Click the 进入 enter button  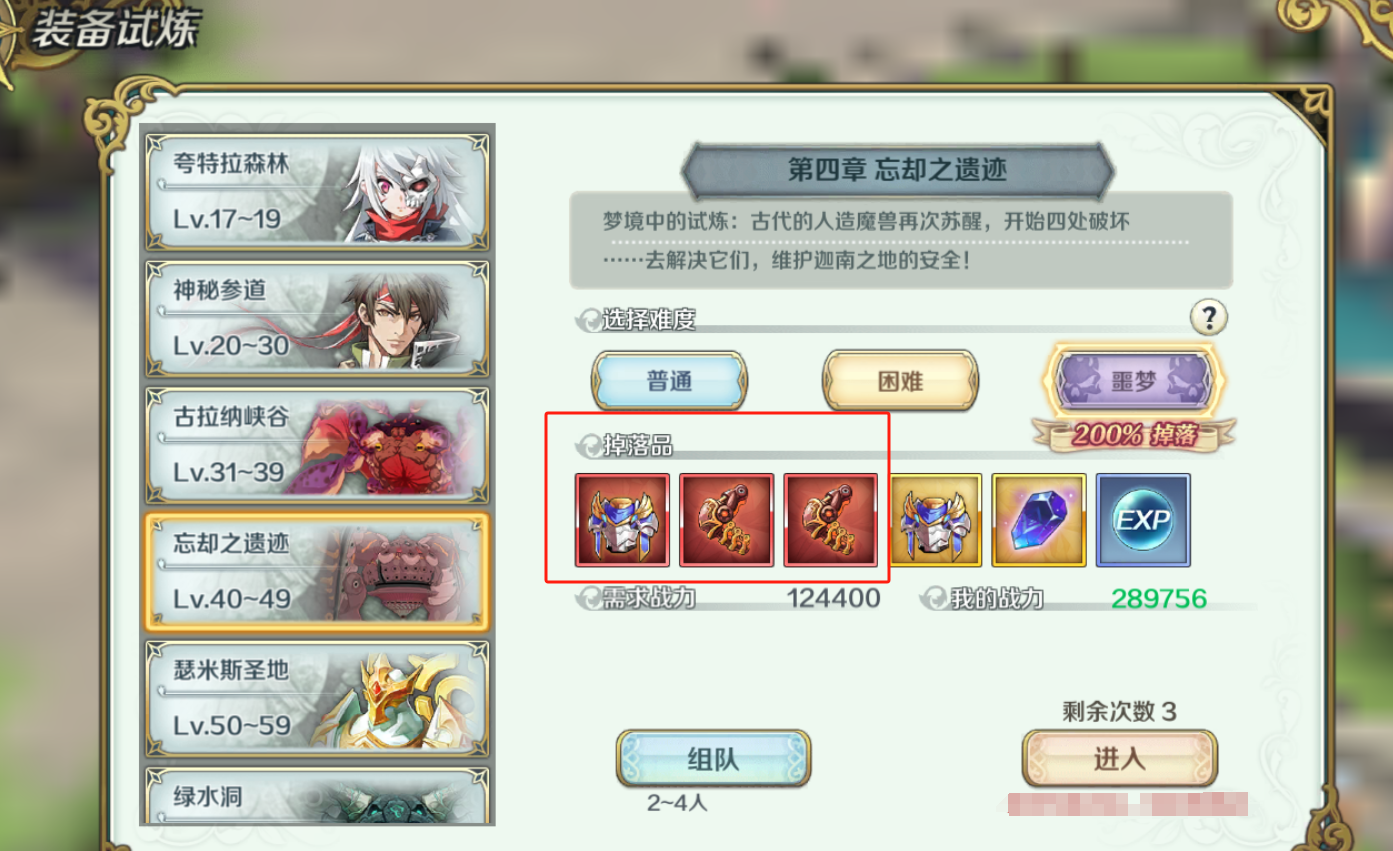[x=1119, y=759]
